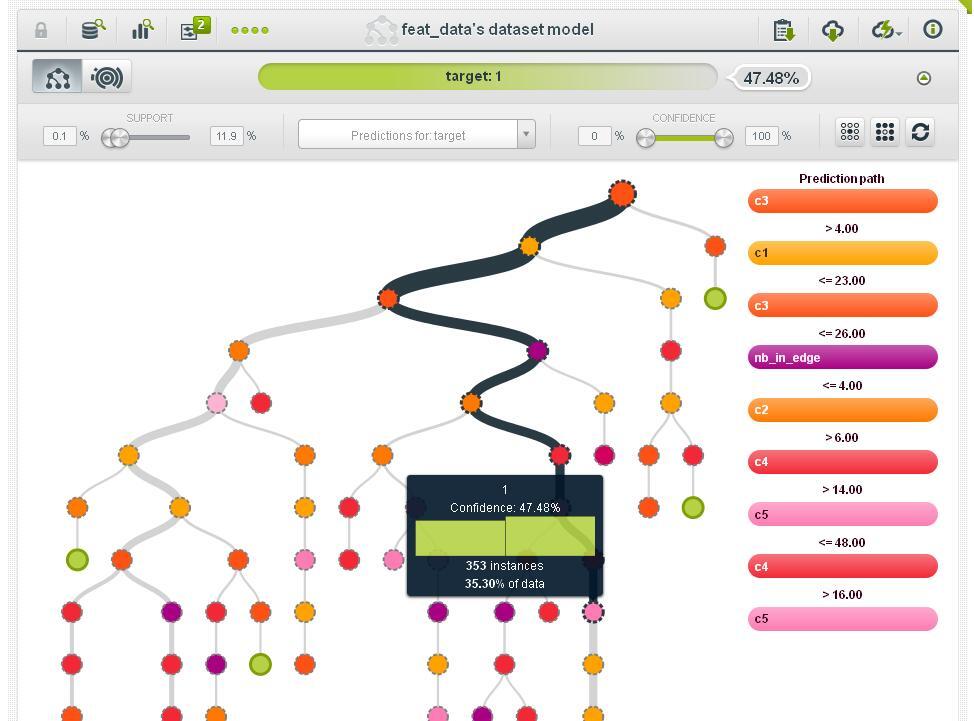974x721 pixels.
Task: Click the target: 1 prediction bar
Action: (488, 77)
